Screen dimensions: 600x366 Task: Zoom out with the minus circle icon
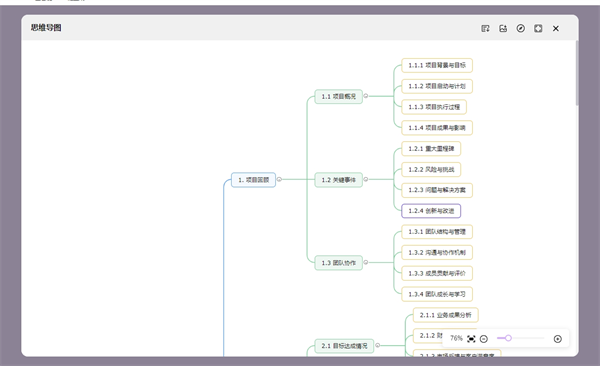click(x=484, y=339)
